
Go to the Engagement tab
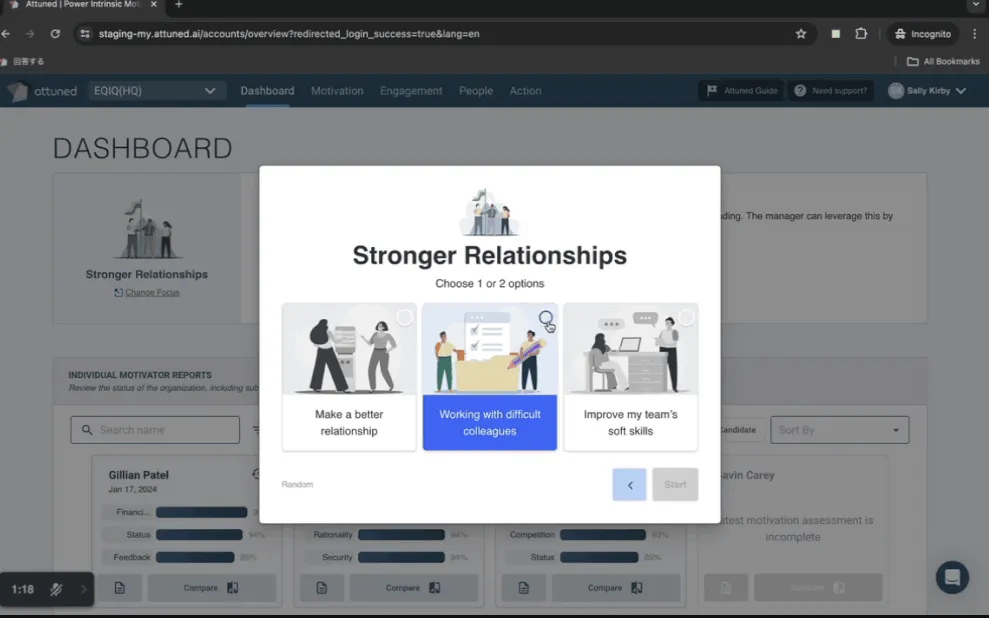pos(410,91)
